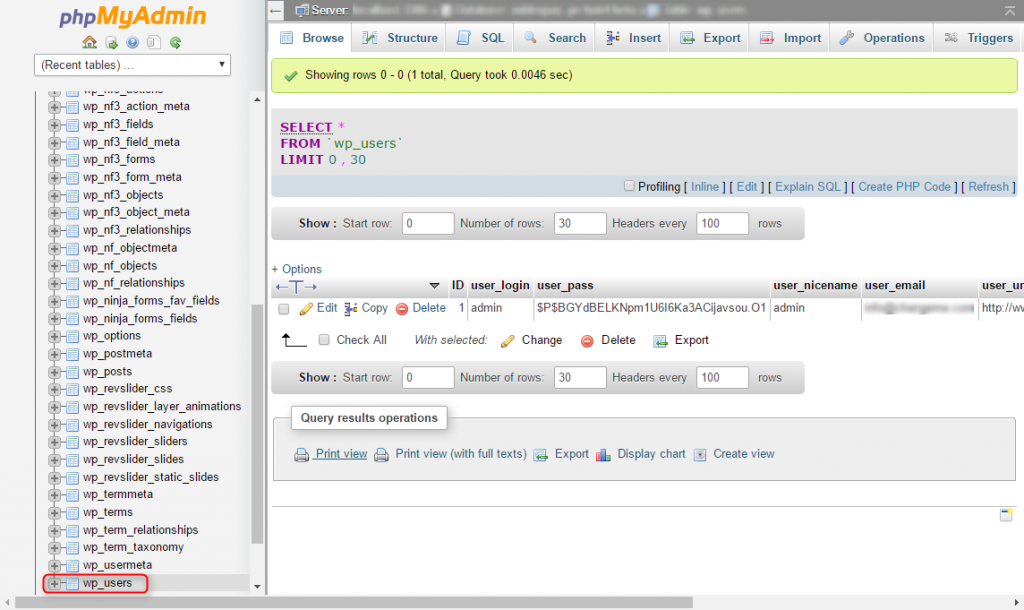Image resolution: width=1024 pixels, height=610 pixels.
Task: Click the green checkmark in the success message
Action: click(x=291, y=76)
